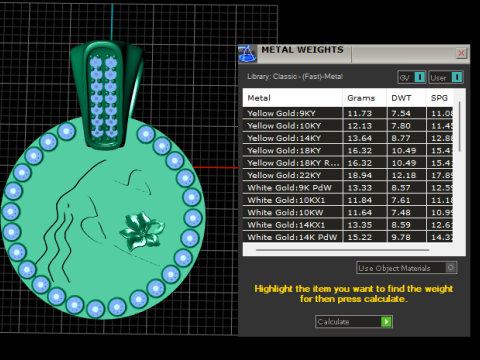Sort by the DWT column header
480x360 pixels.
pos(406,98)
